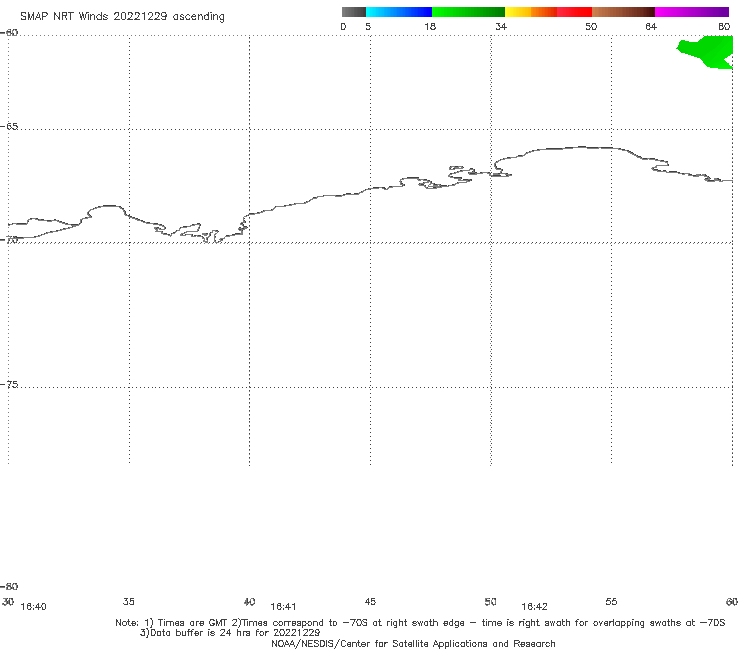This screenshot has width=740, height=650.
Task: Click the color bar label '50' in legend
Action: [x=591, y=27]
